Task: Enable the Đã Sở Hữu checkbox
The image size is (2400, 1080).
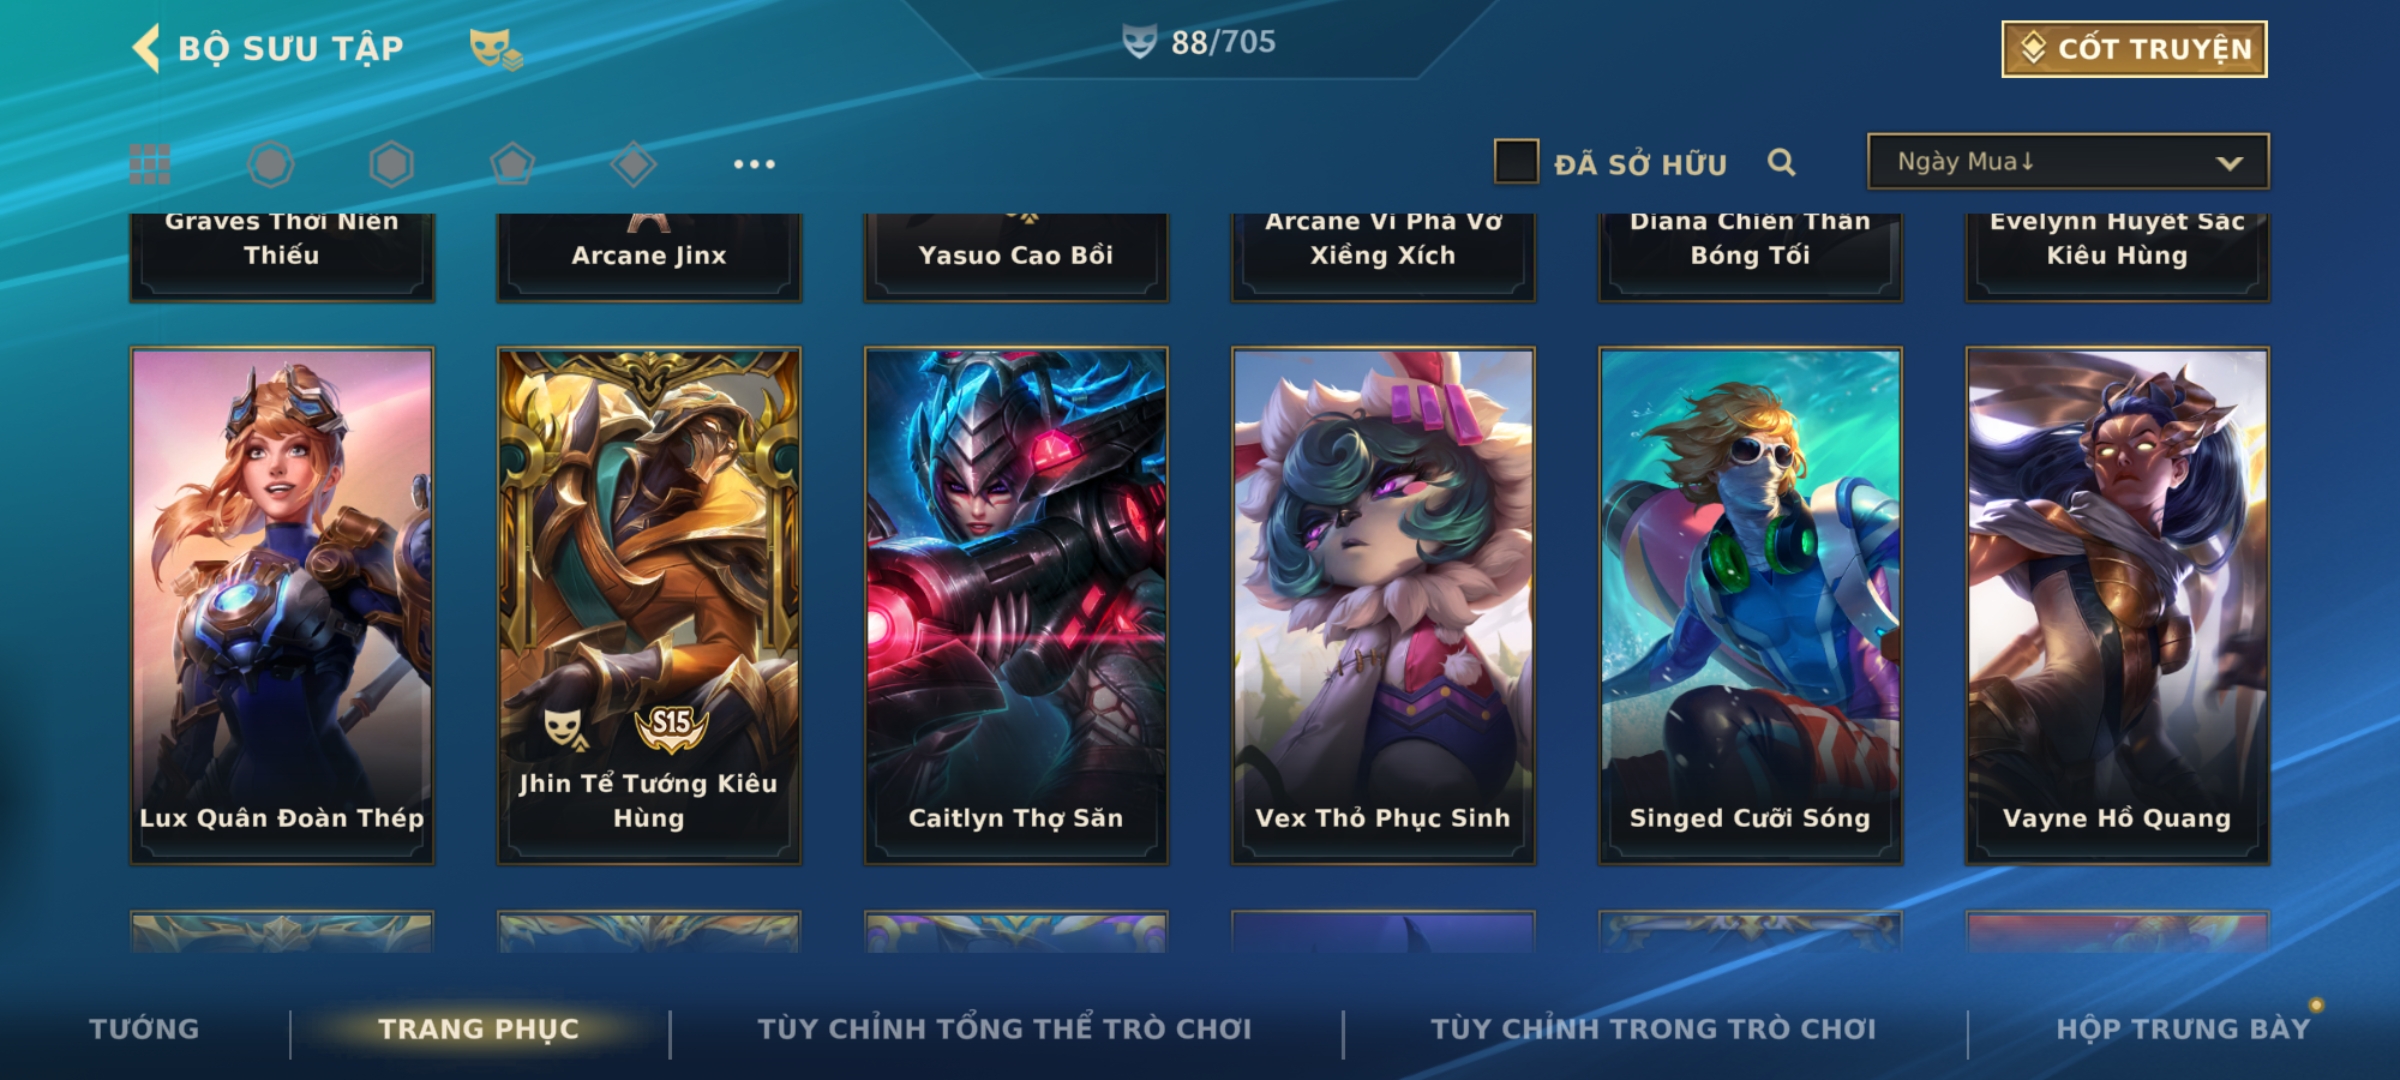Action: coord(1516,162)
